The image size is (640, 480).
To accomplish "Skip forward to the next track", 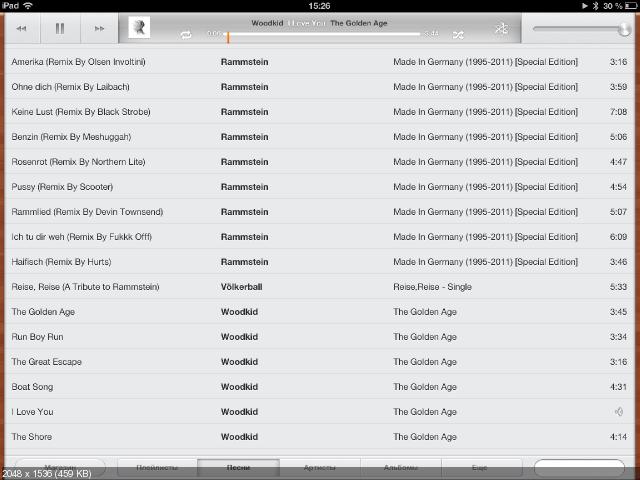I will (99, 29).
